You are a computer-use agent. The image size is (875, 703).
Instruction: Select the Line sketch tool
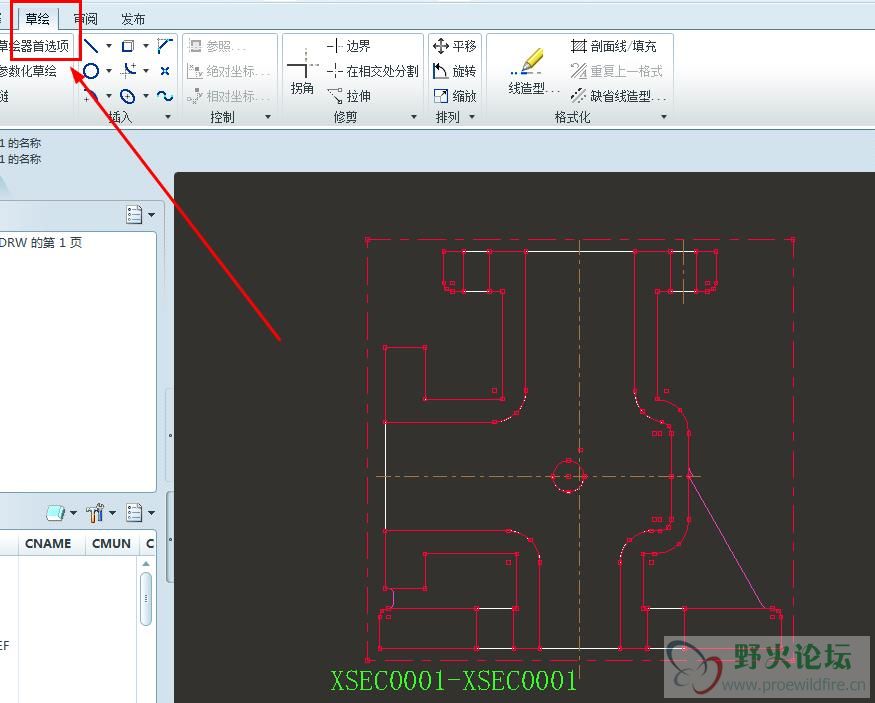tap(91, 46)
